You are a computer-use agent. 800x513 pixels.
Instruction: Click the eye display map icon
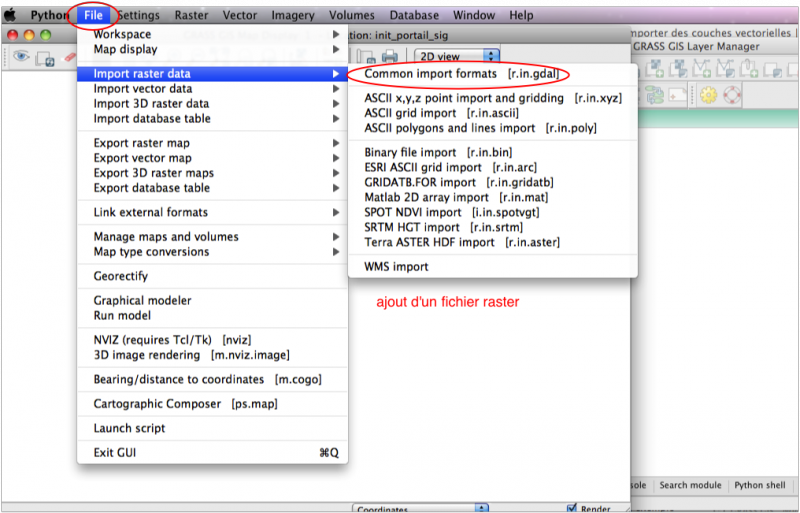point(19,58)
